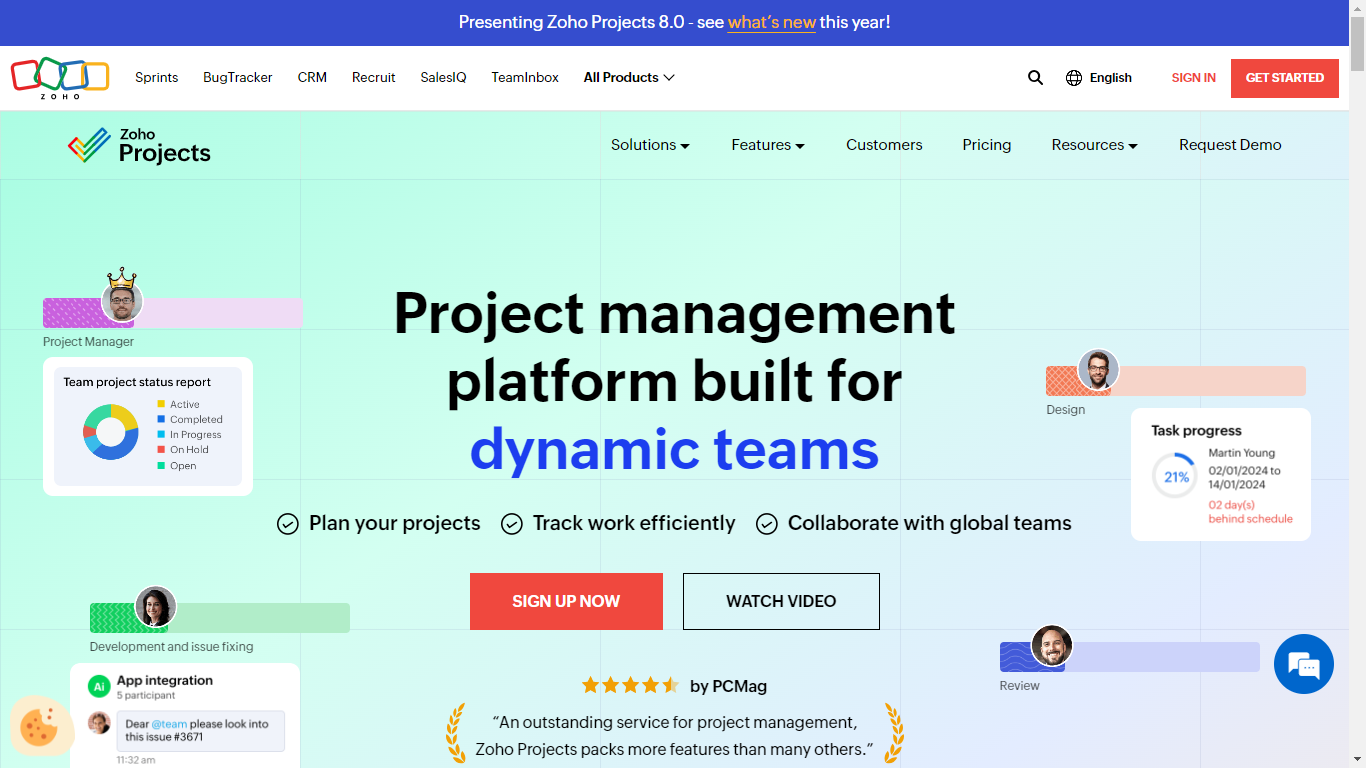Click the @team mention in message
The image size is (1366, 768).
coord(169,724)
